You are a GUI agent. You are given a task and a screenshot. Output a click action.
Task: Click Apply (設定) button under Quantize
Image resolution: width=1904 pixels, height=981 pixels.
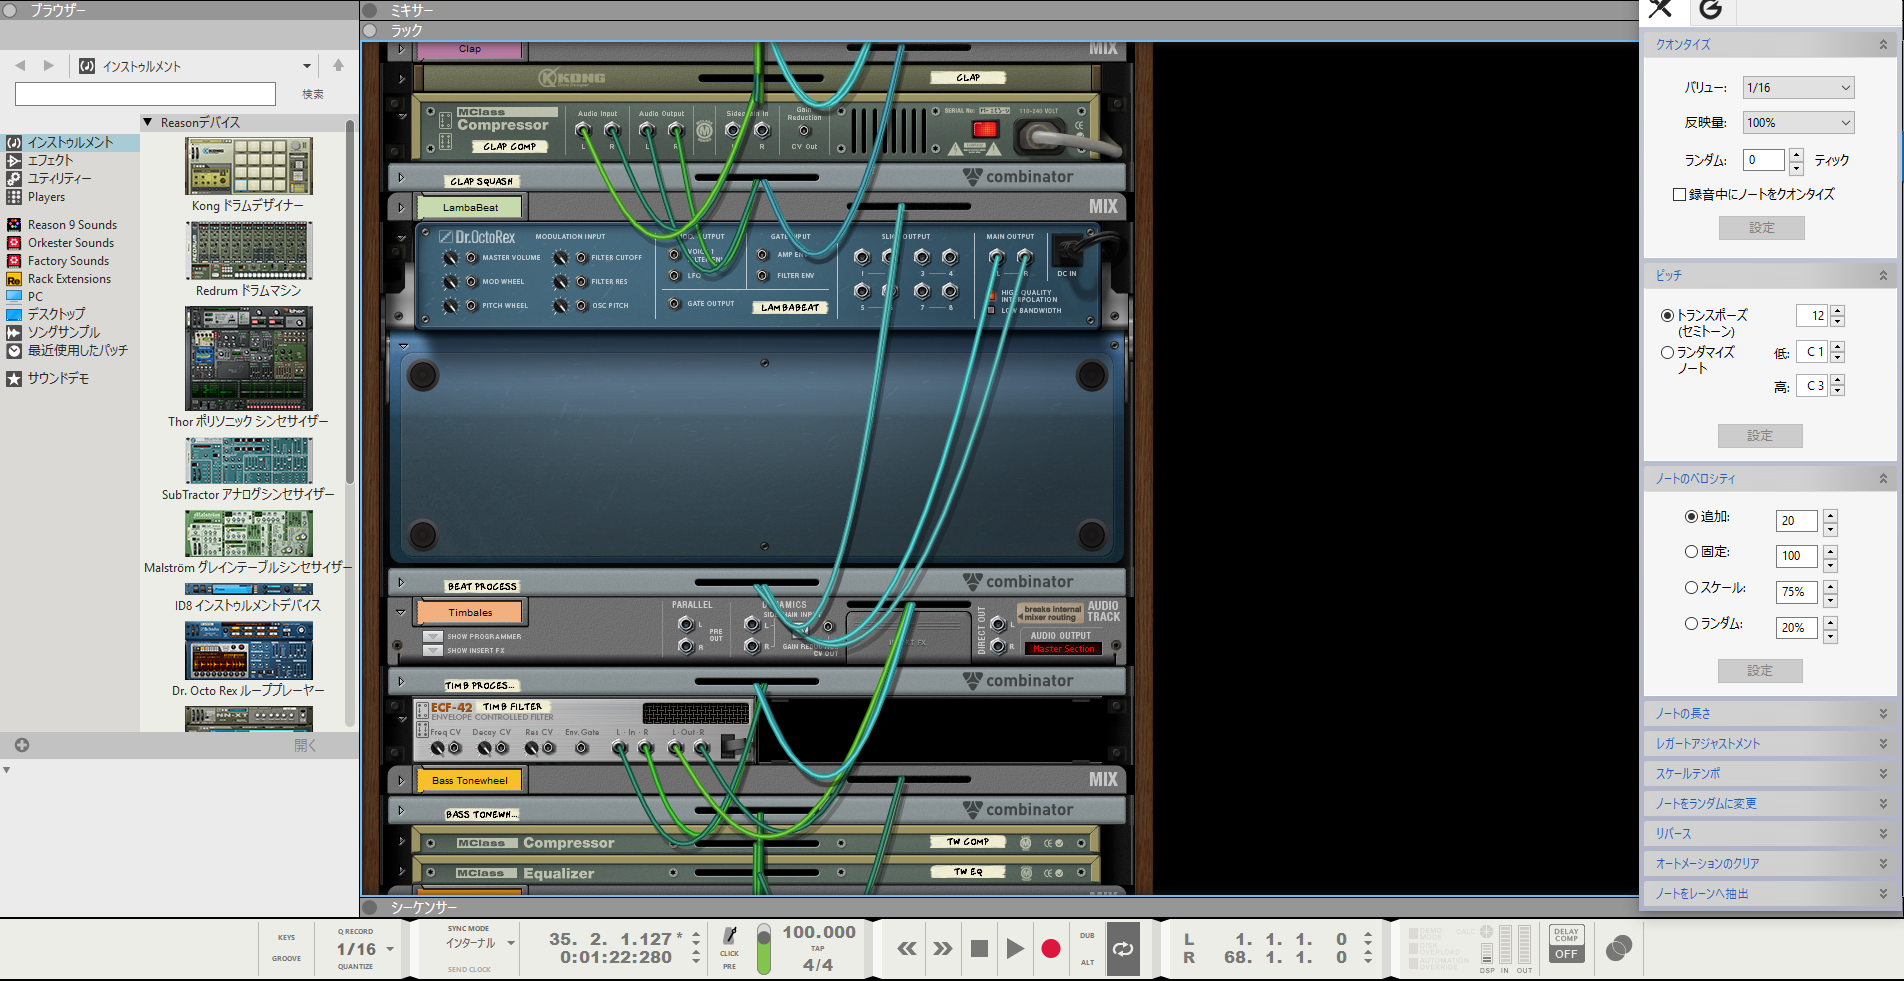(1762, 228)
